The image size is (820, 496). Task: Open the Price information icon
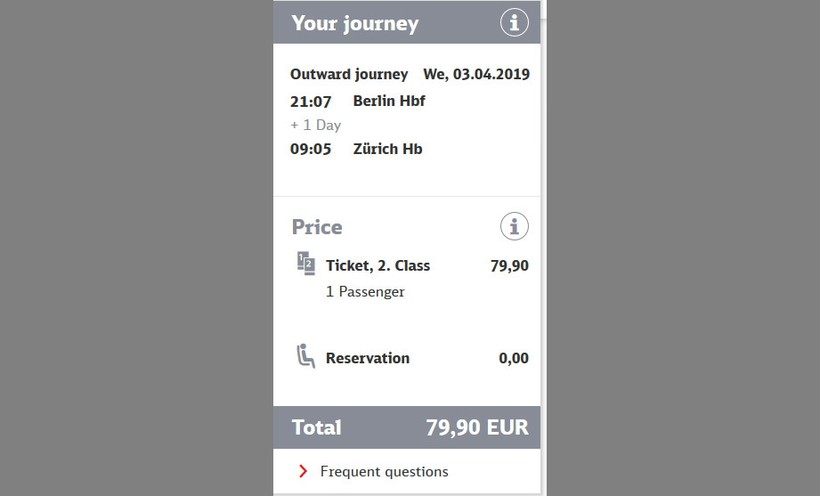tap(514, 227)
